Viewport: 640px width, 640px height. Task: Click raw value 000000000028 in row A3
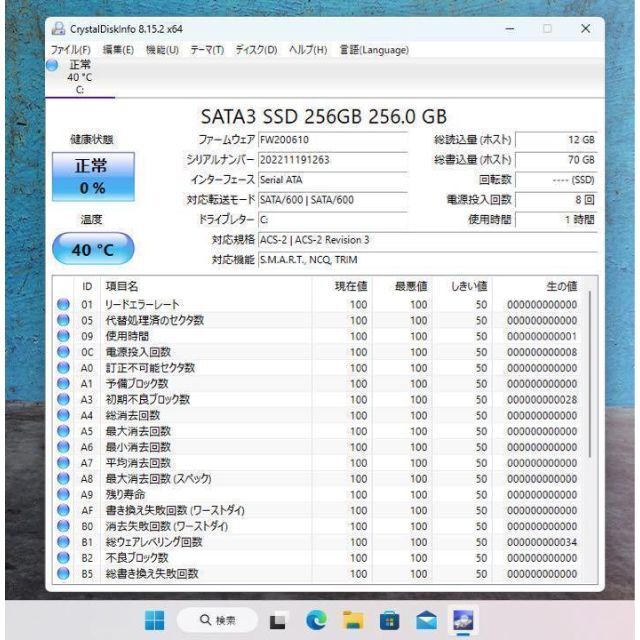tap(542, 400)
